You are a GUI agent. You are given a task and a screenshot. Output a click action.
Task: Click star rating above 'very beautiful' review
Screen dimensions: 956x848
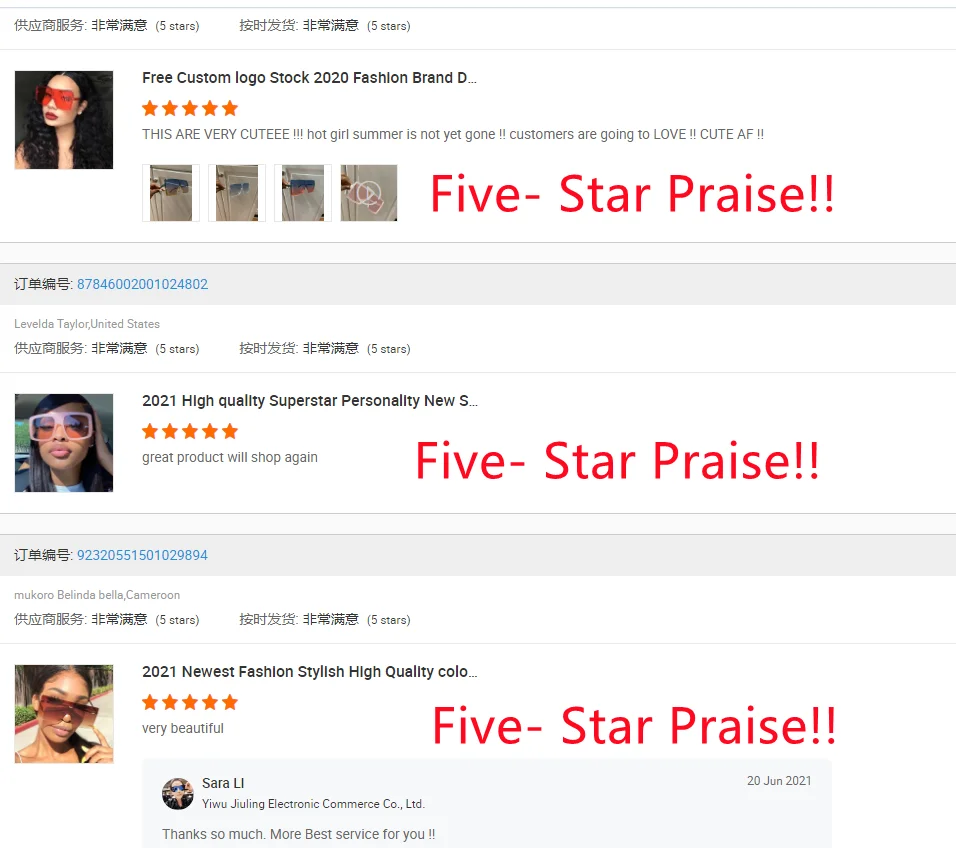coord(190,702)
